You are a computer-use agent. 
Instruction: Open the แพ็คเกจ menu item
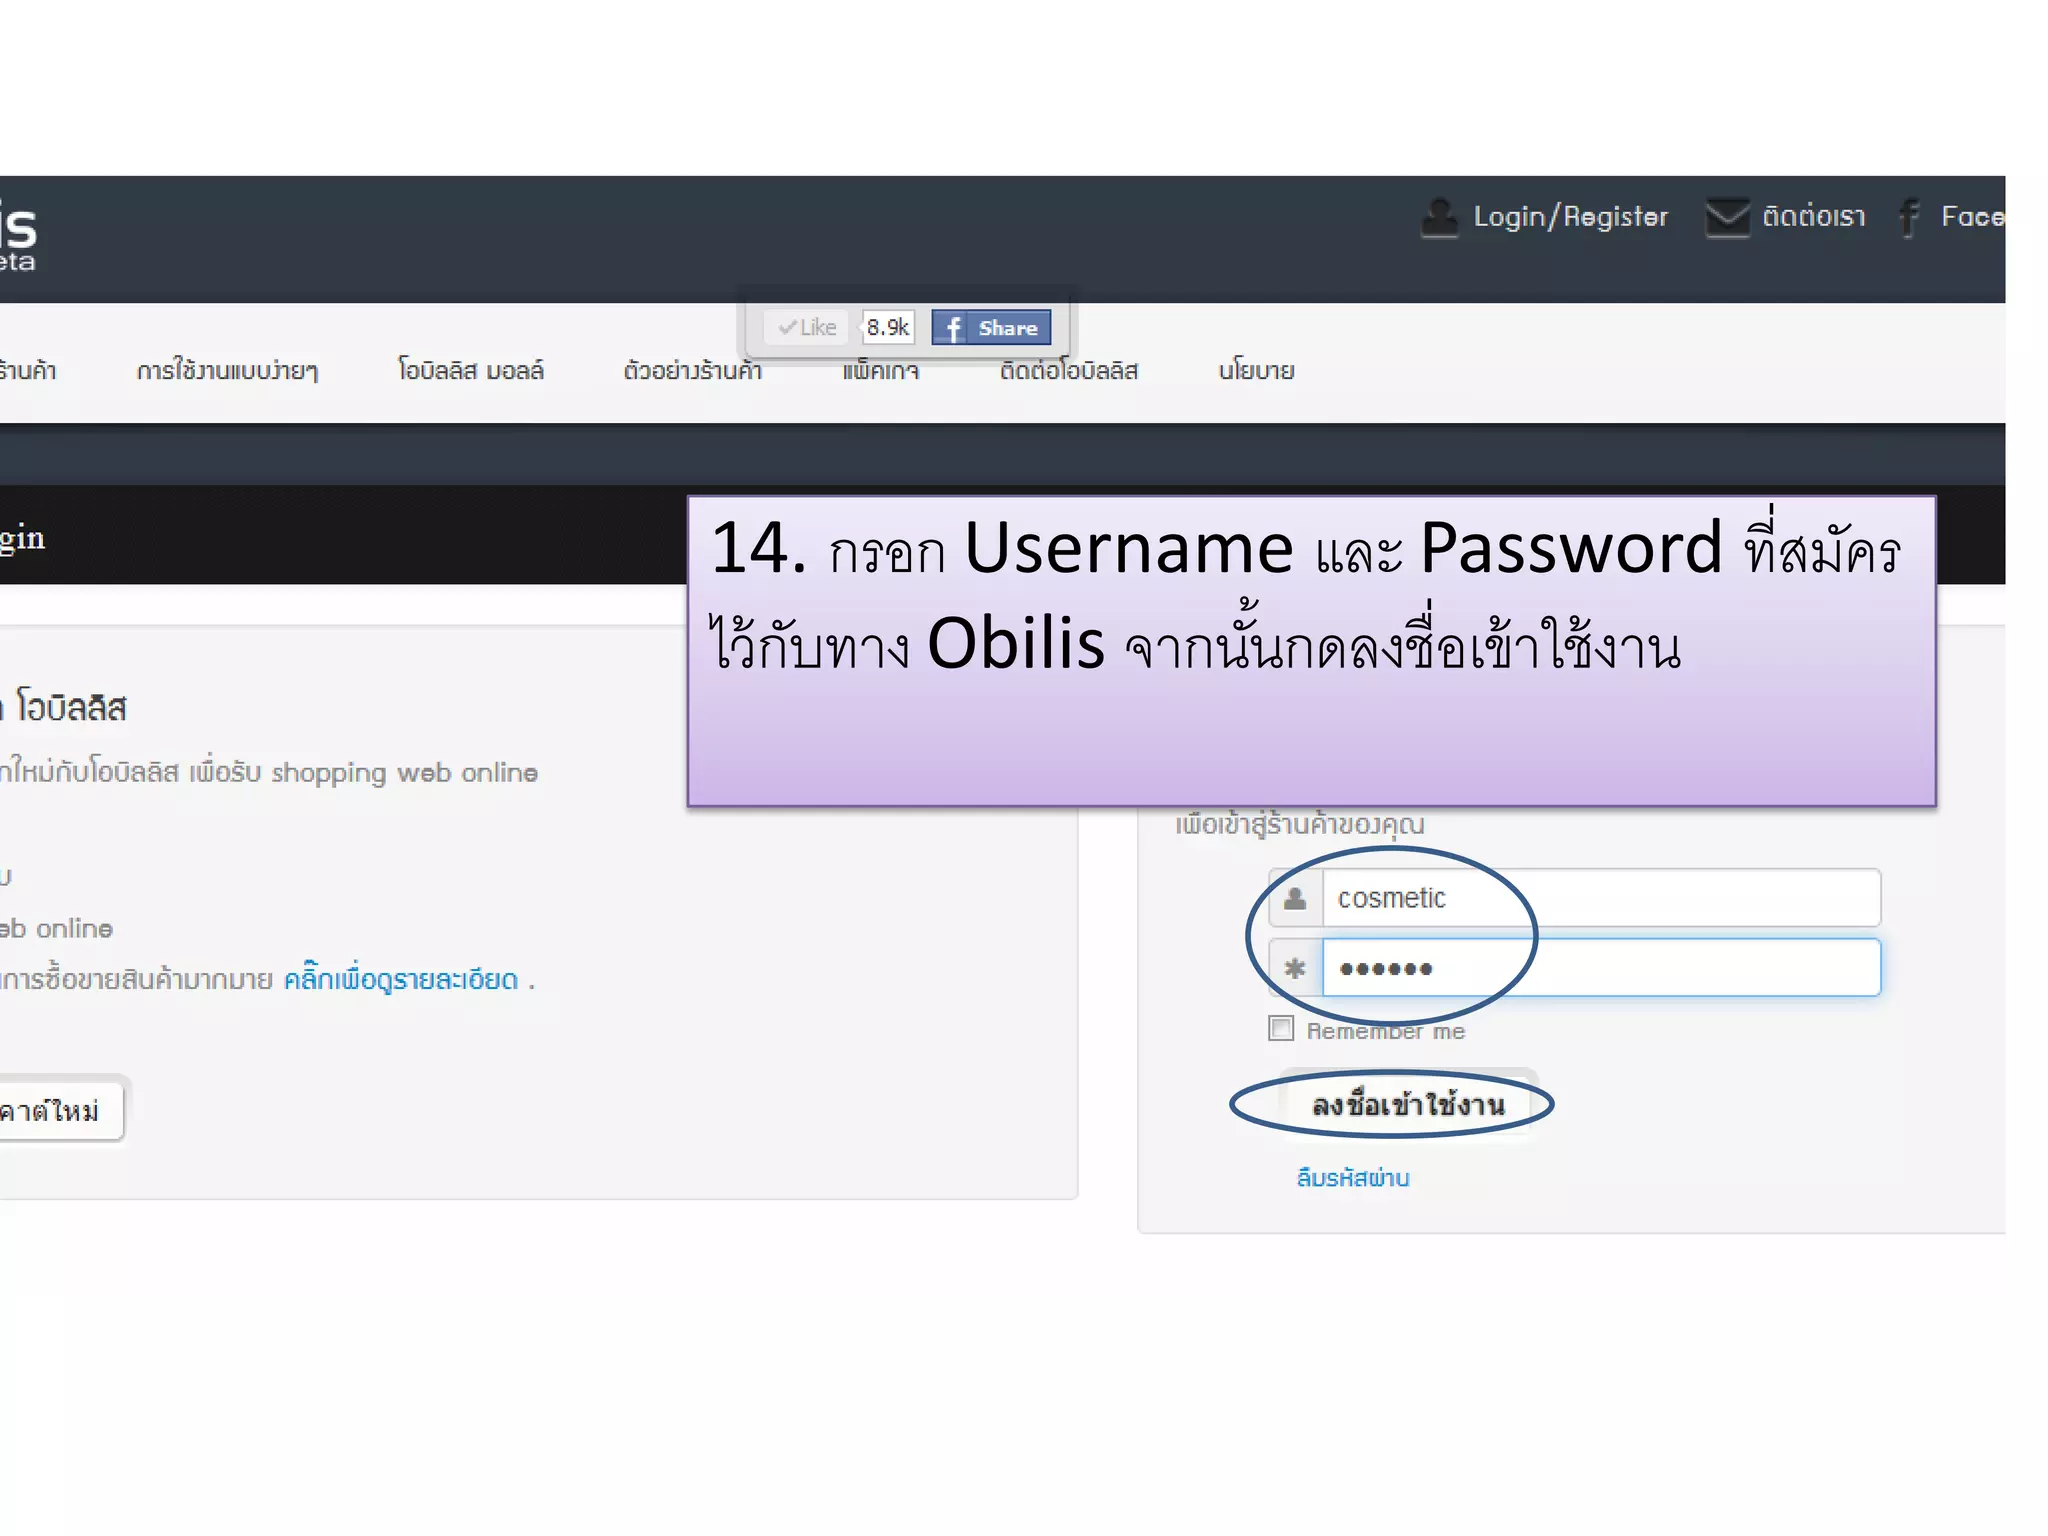click(x=880, y=371)
